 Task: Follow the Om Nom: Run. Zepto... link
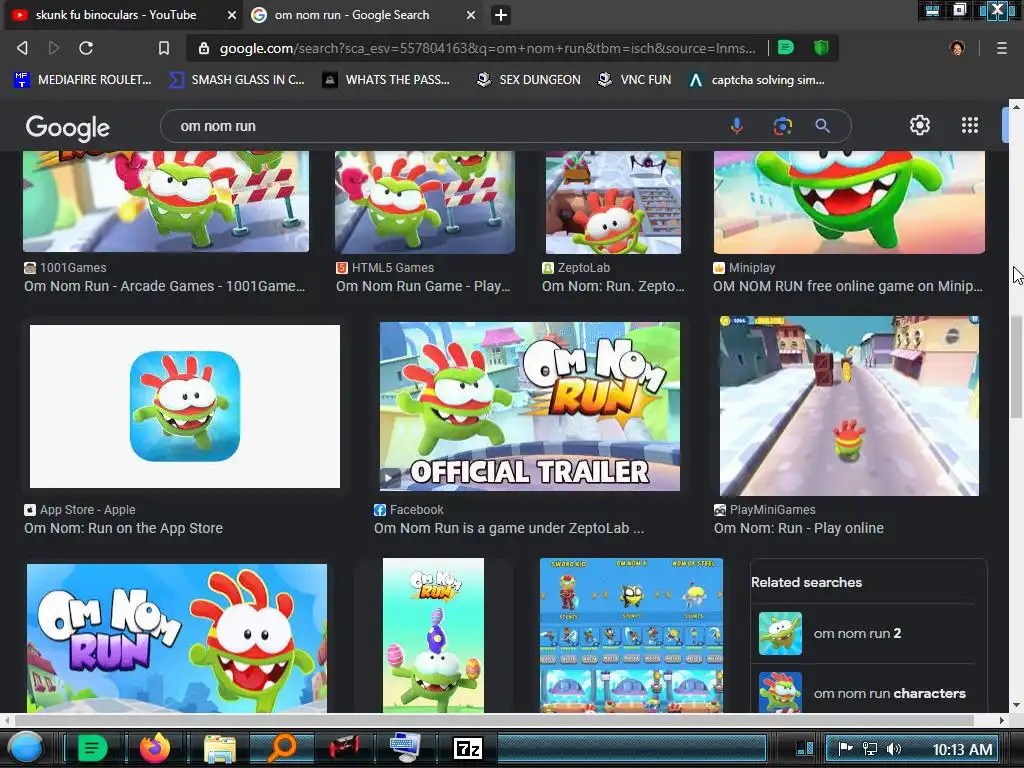[613, 286]
